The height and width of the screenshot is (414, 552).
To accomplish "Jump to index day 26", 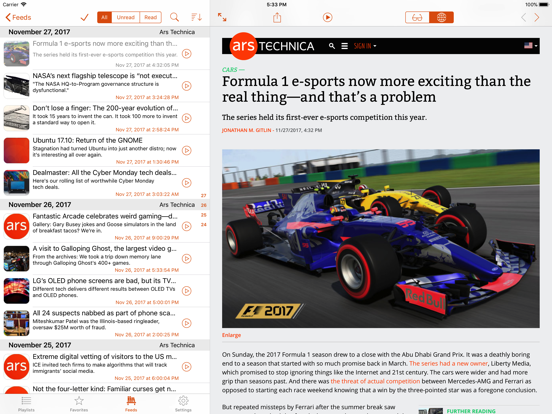I will pyautogui.click(x=203, y=205).
